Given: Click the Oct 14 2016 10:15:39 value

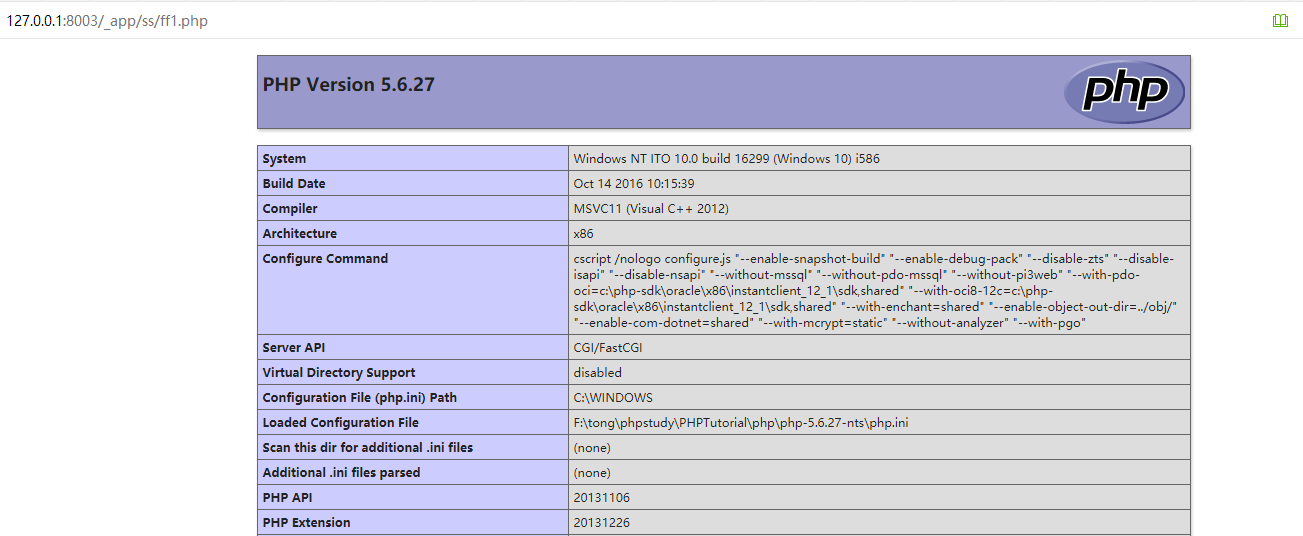Looking at the screenshot, I should click(x=634, y=184).
